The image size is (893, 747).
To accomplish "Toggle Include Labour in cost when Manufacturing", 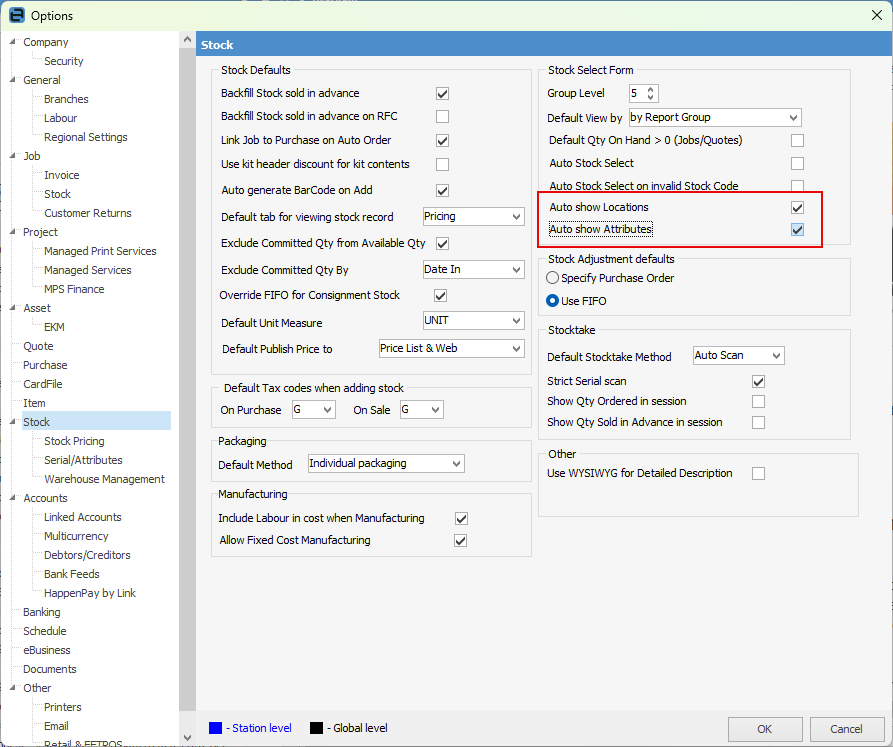I will 461,519.
